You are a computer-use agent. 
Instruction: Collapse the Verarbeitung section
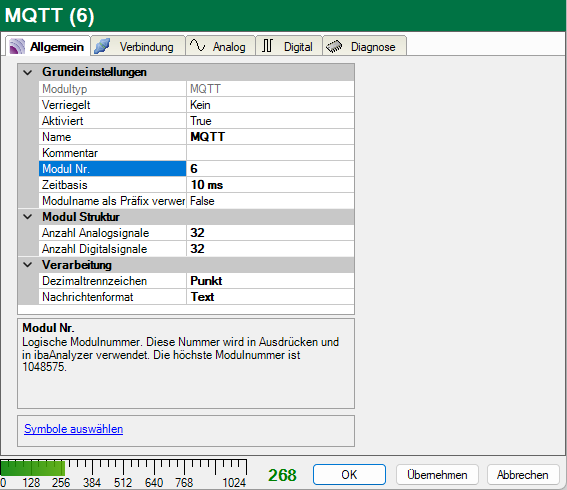click(x=27, y=265)
